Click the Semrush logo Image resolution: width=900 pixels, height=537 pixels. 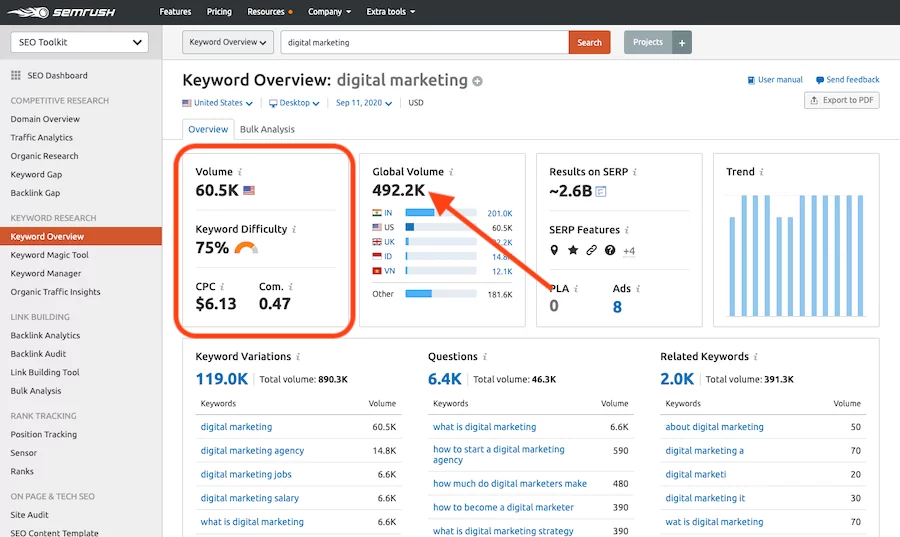click(61, 12)
